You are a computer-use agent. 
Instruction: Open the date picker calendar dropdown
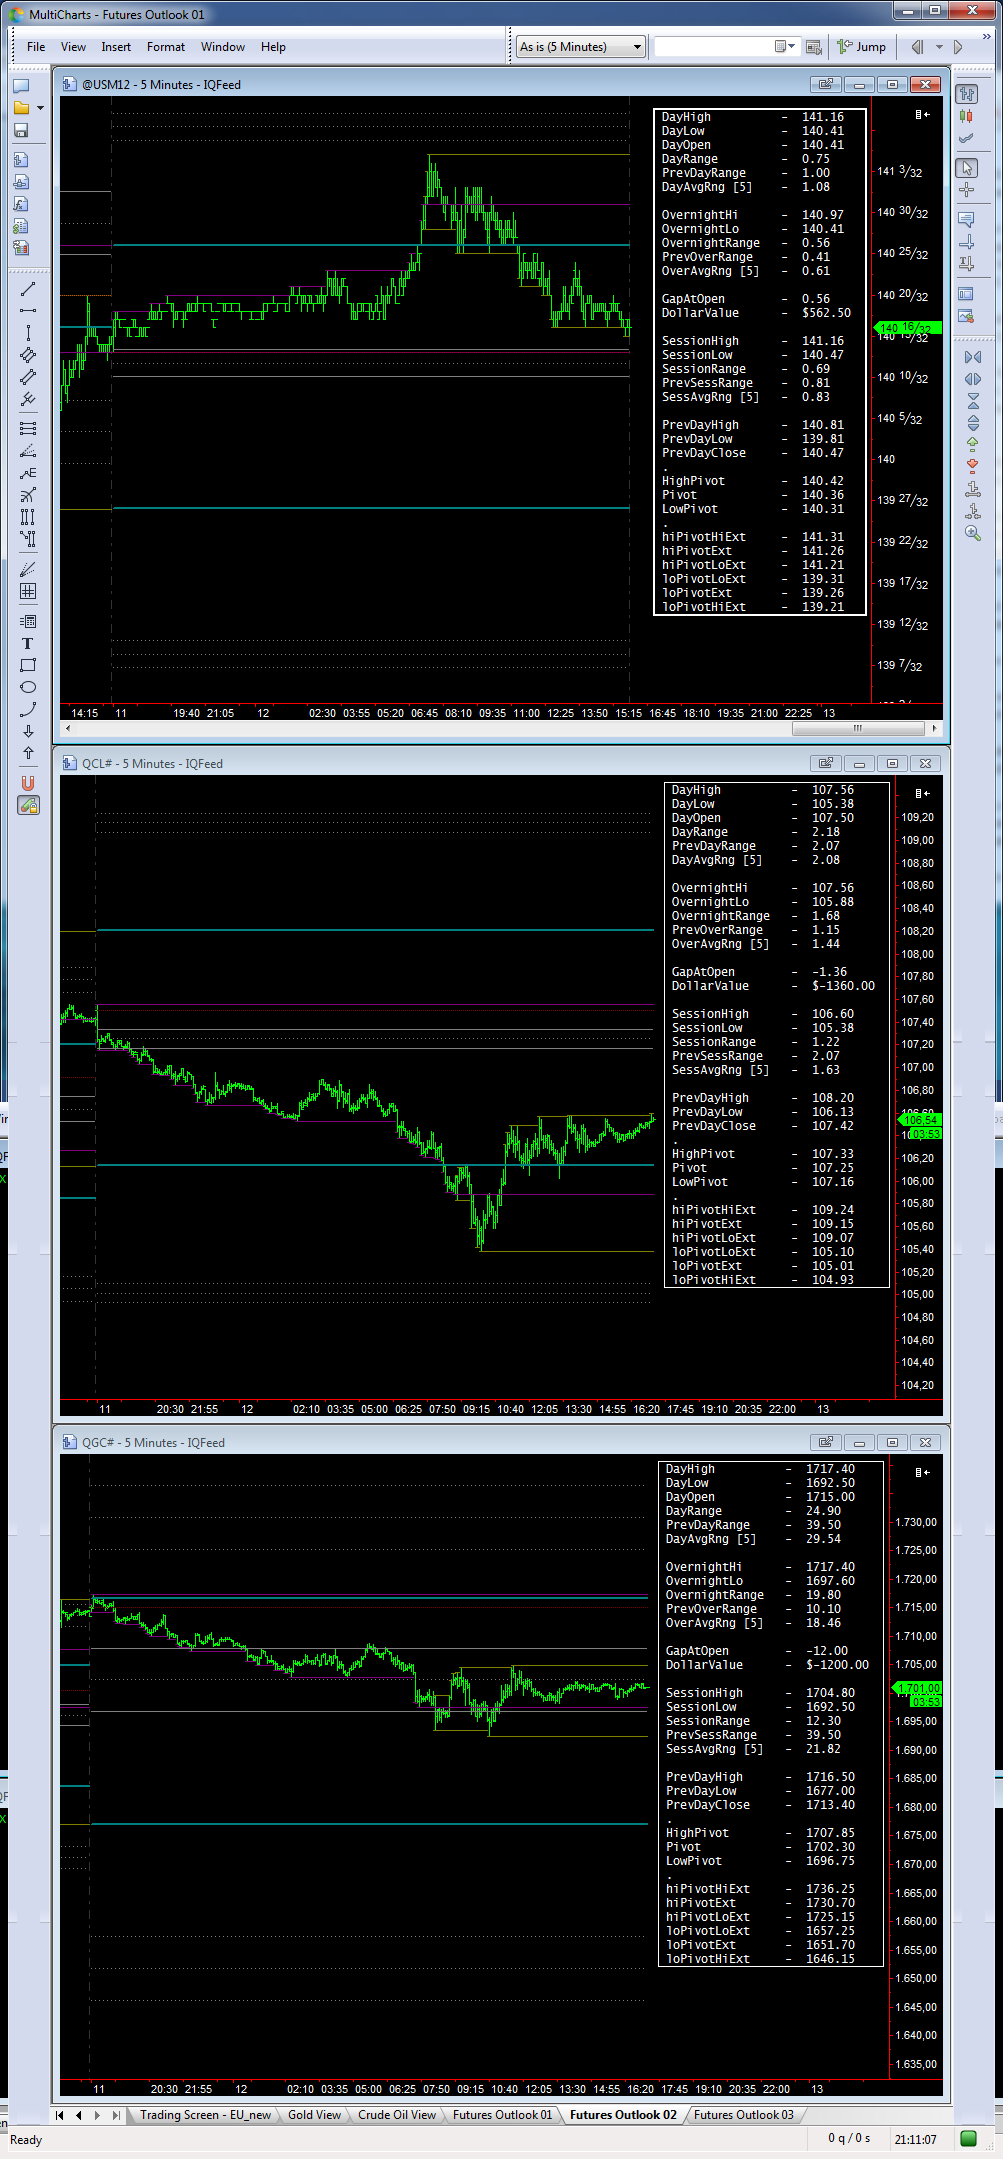pyautogui.click(x=785, y=47)
